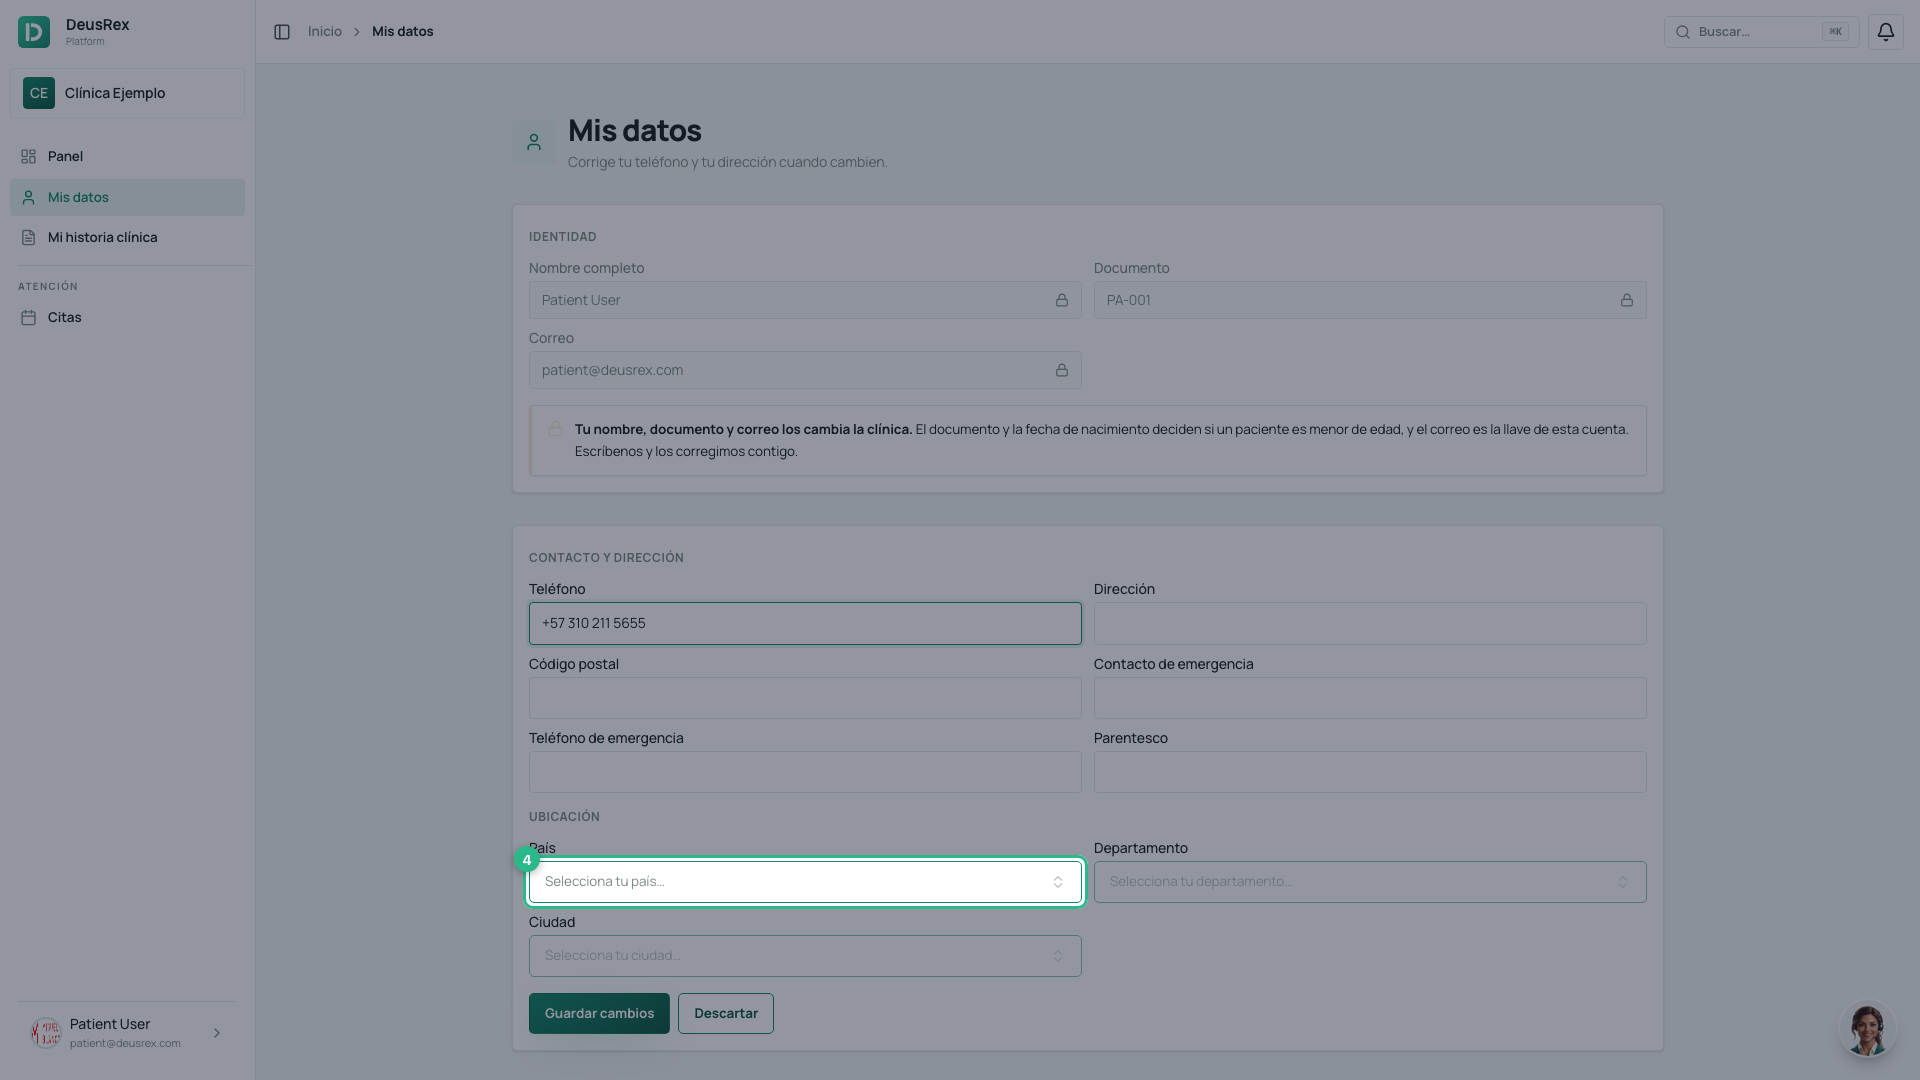Screen dimensions: 1920x1080
Task: Click the locked Correo email field
Action: (x=805, y=370)
